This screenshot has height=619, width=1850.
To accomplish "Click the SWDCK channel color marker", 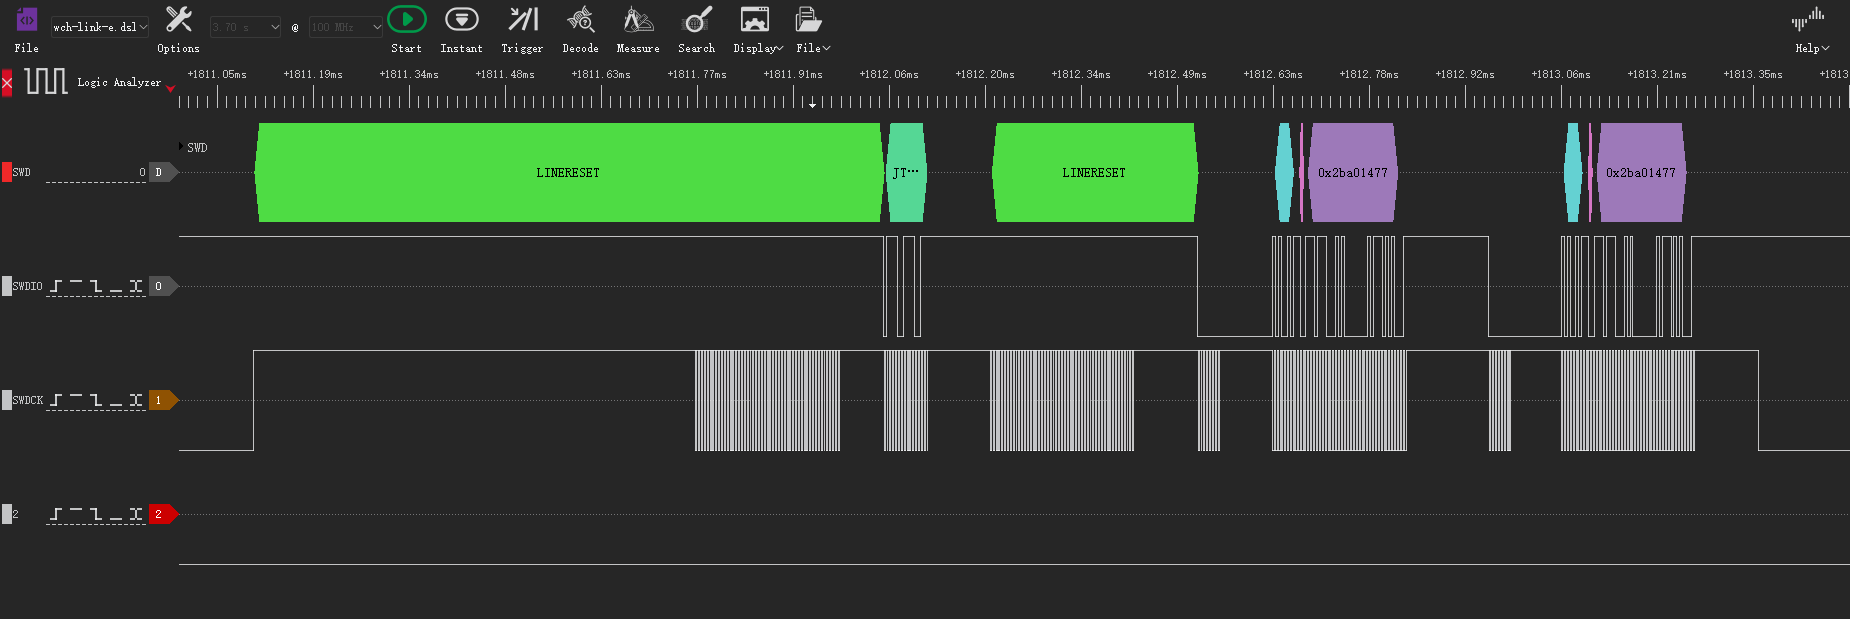I will tap(7, 400).
